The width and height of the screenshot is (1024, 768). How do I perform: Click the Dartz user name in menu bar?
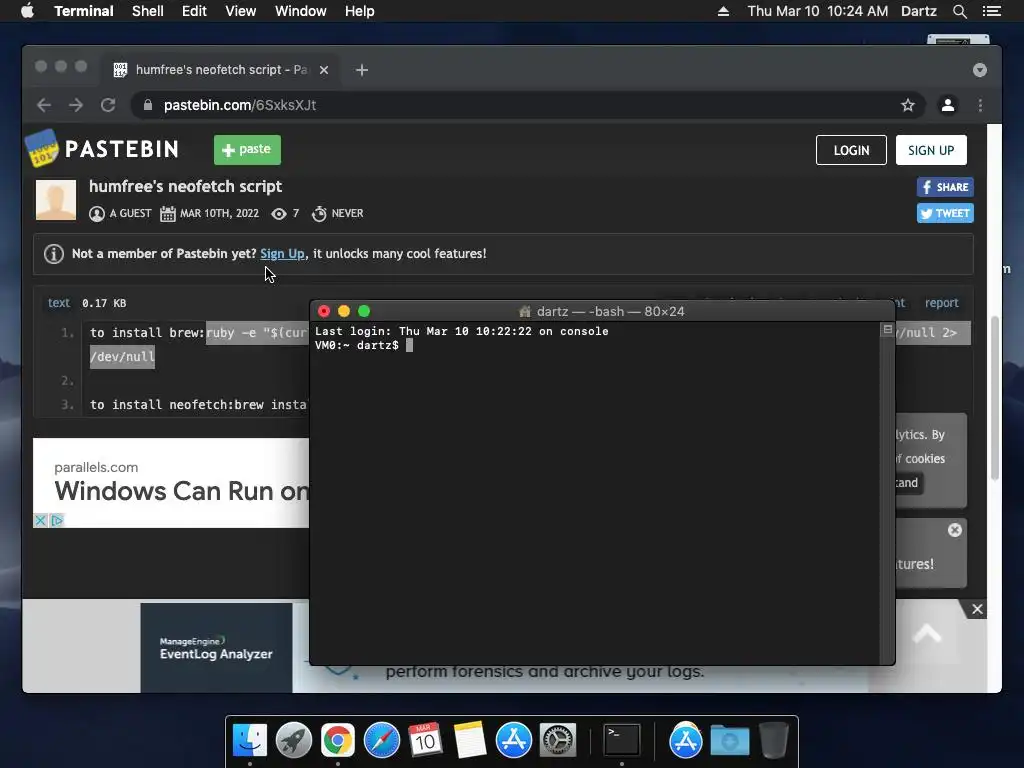918,11
